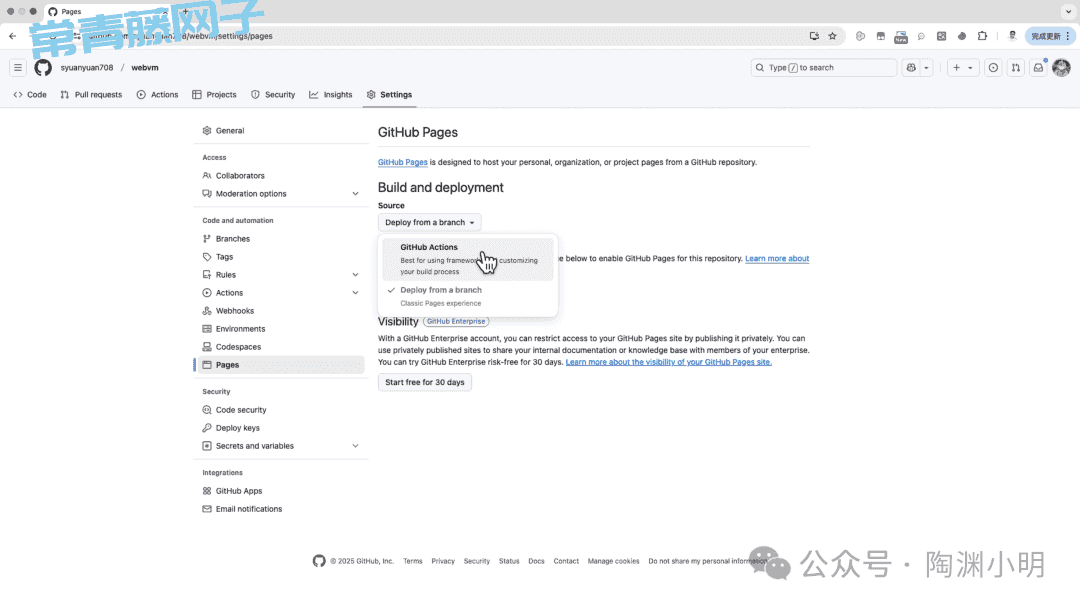Open the notifications inbox icon
Screen dimensions: 1080x608
point(1039,67)
